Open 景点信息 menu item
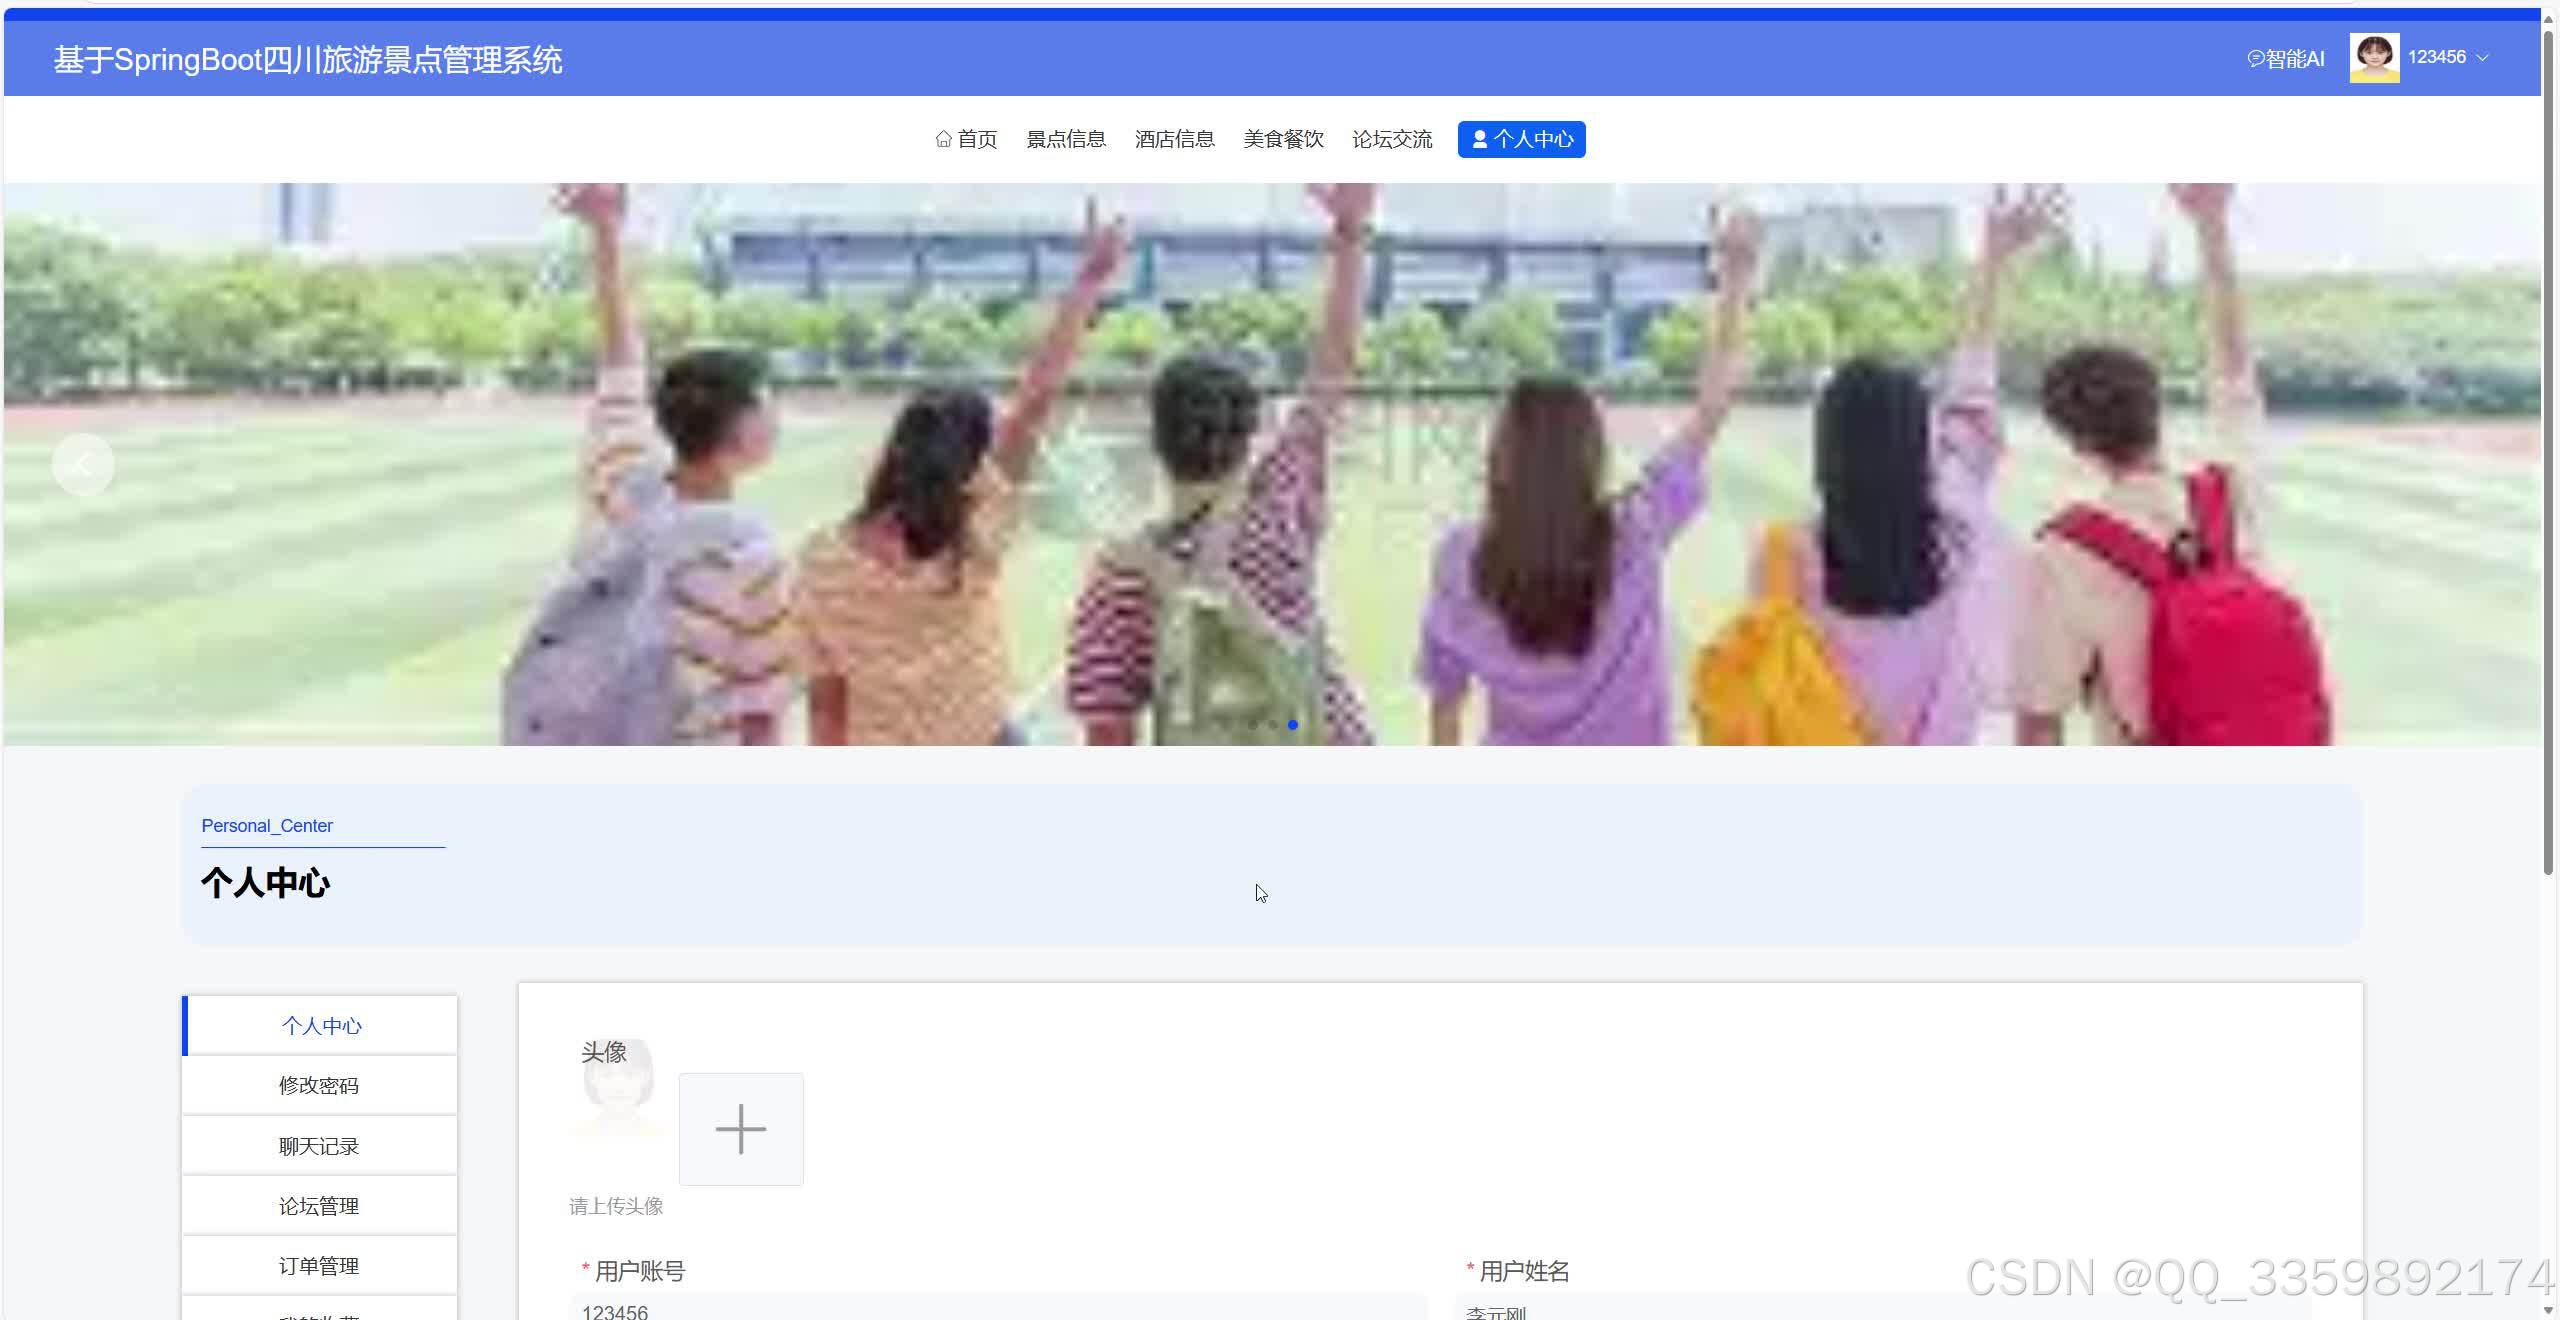This screenshot has width=2560, height=1320. point(1066,139)
